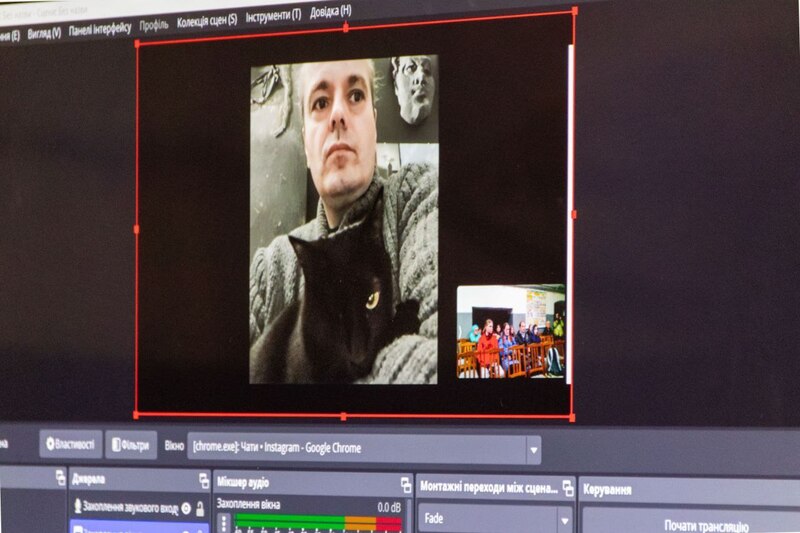Open the Панелі інтерфейсу menu
Screen dimensions: 800x533
point(100,29)
